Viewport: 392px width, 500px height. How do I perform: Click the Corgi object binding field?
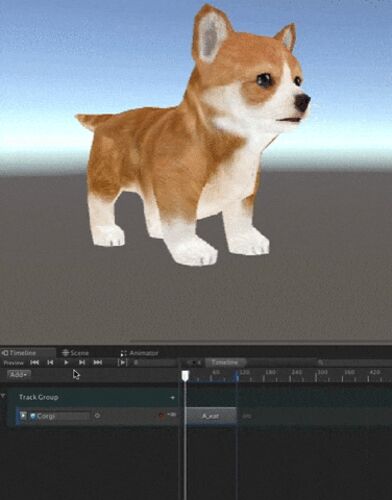(x=60, y=416)
